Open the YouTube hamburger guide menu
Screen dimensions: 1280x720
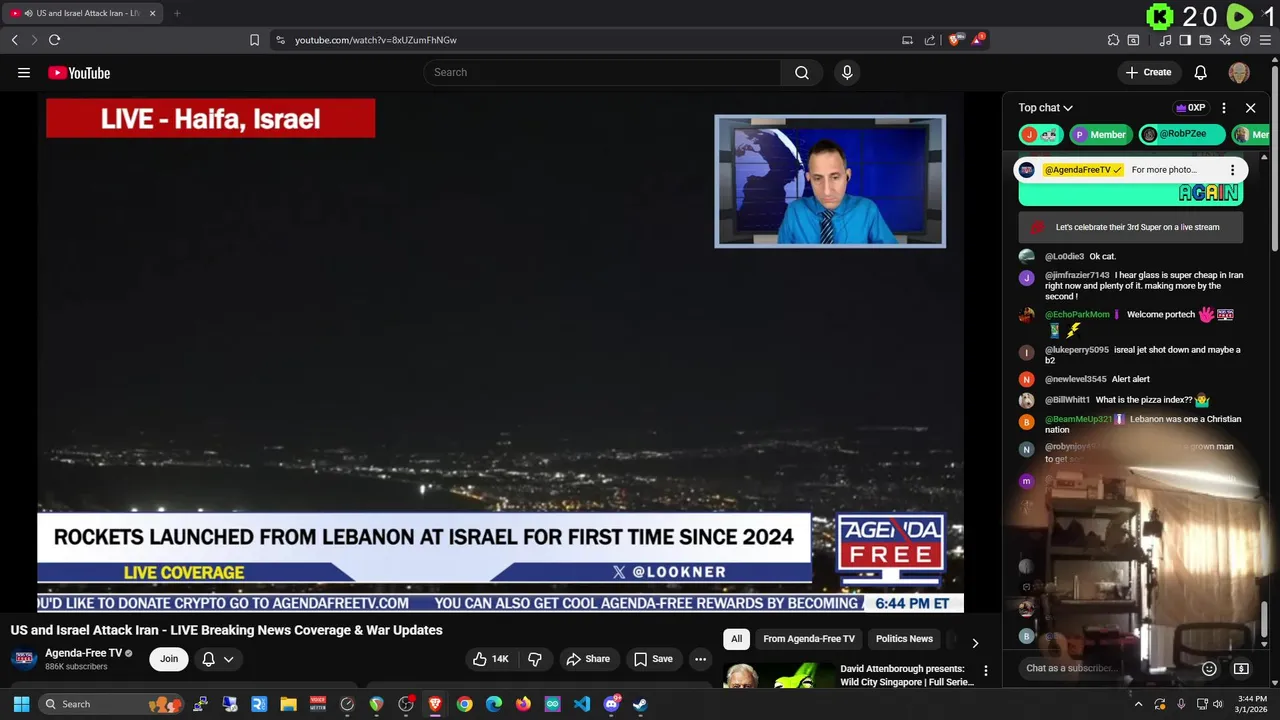pyautogui.click(x=24, y=72)
